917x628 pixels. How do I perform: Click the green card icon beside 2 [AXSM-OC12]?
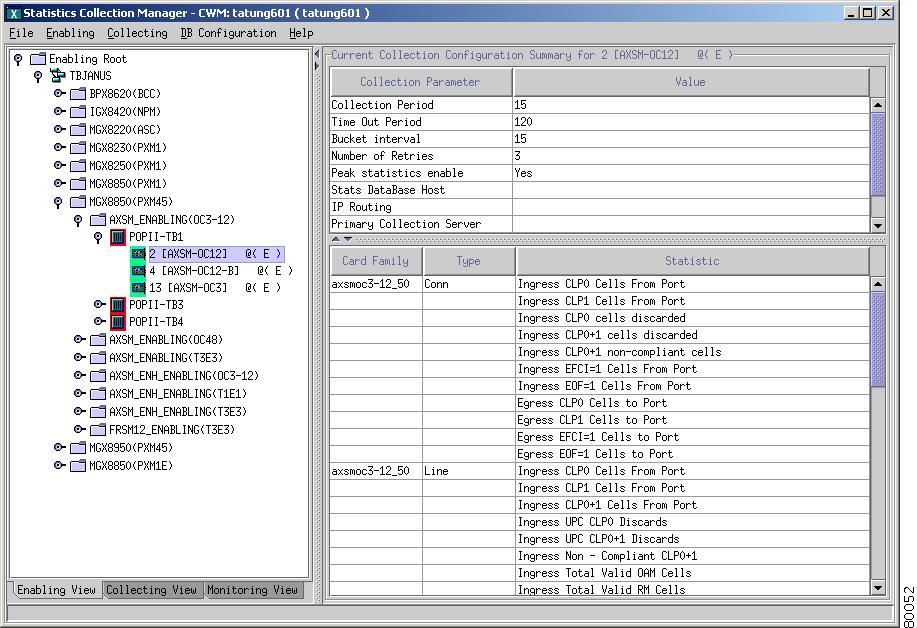pos(137,254)
